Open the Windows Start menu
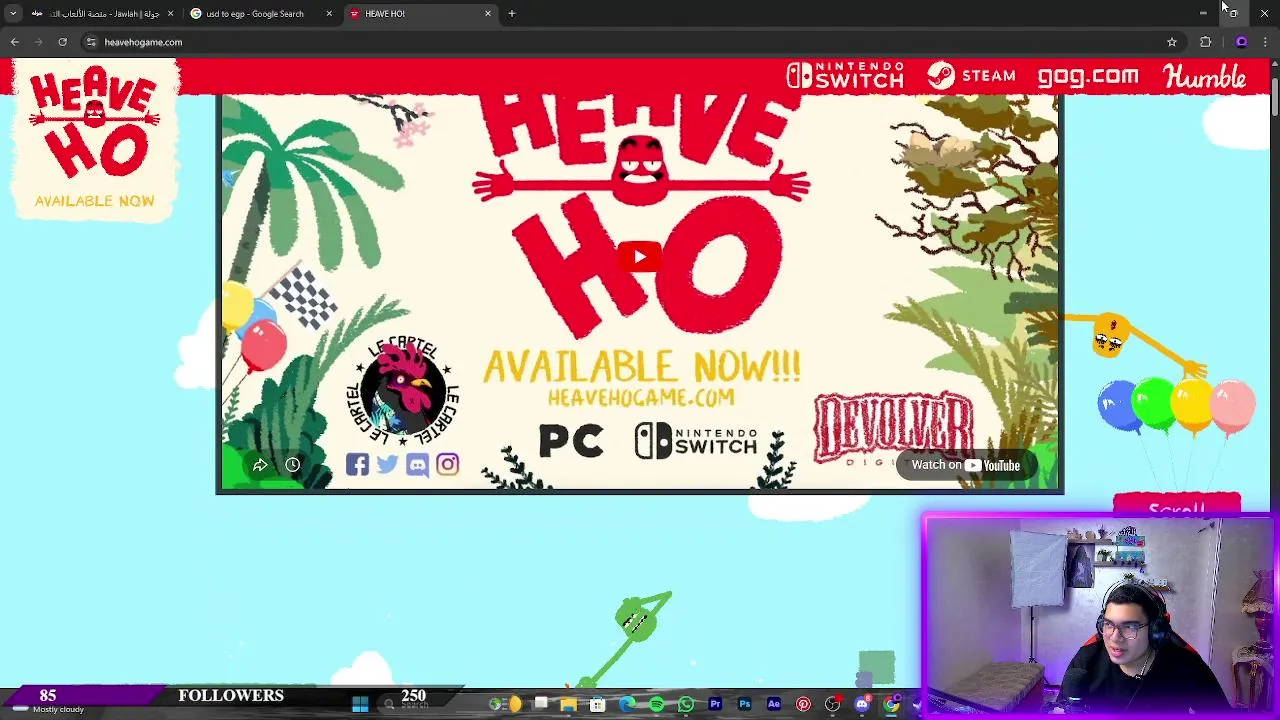 click(360, 705)
